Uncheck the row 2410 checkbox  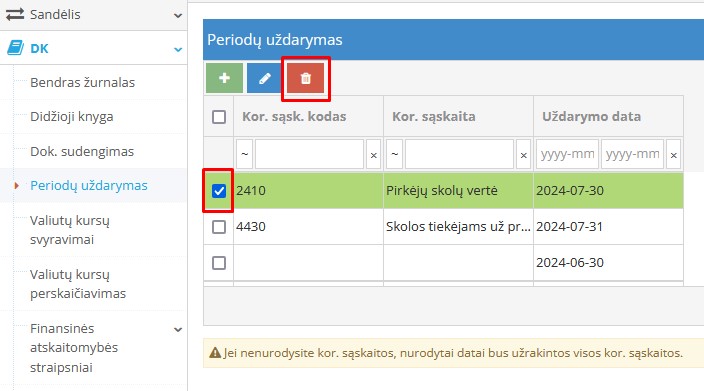[219, 191]
